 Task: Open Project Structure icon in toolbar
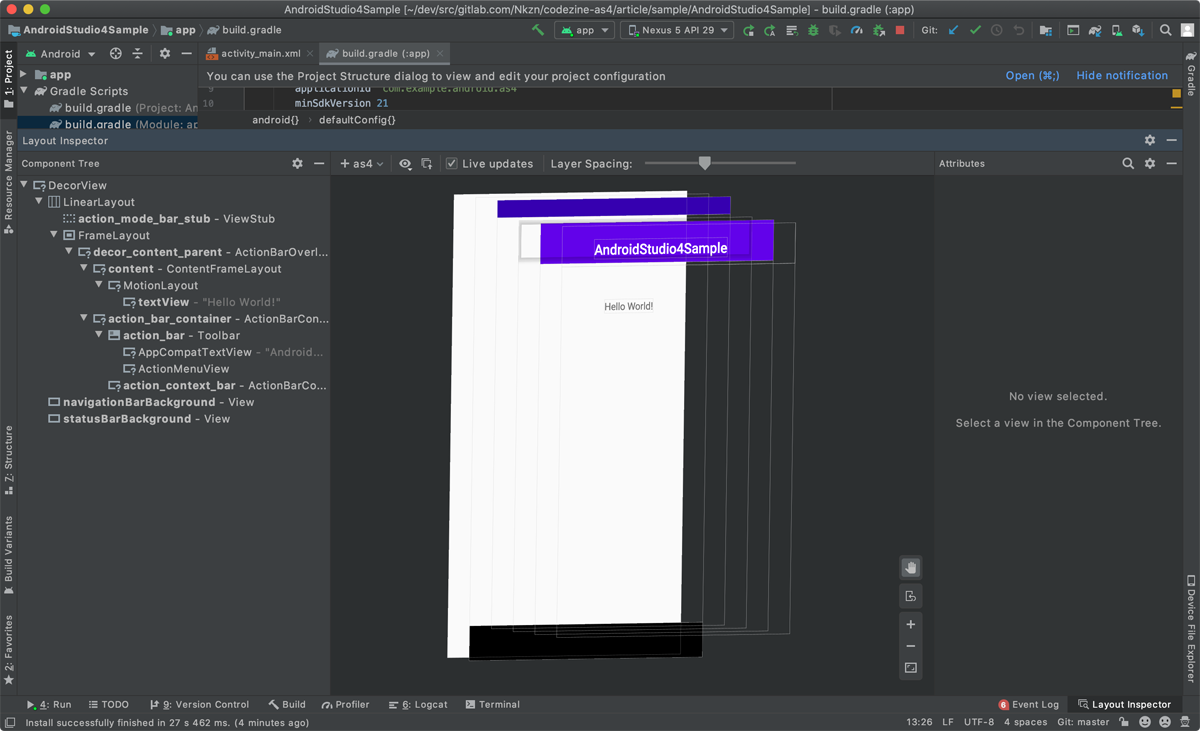[1045, 30]
